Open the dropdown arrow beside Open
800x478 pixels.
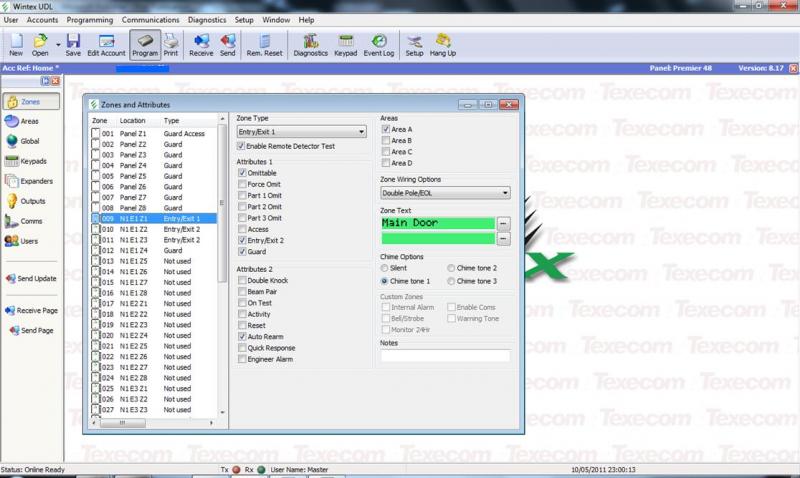pos(58,43)
